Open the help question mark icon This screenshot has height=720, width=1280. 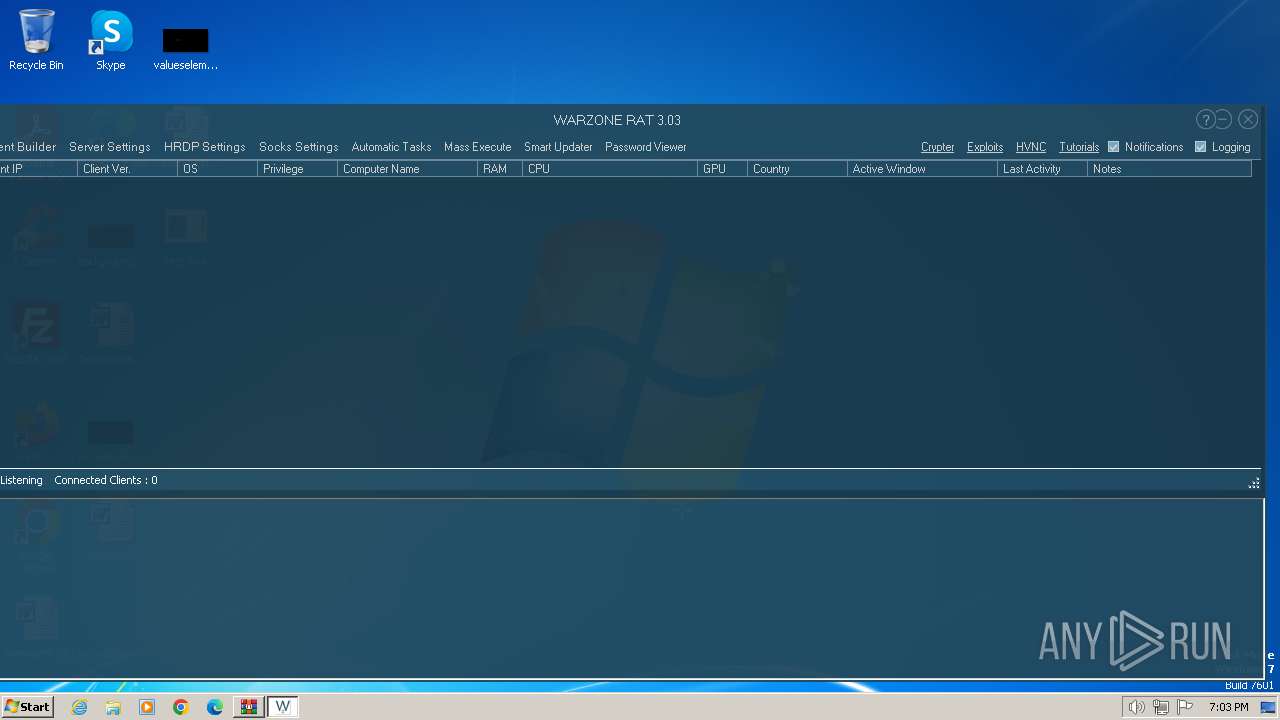[x=1206, y=120]
